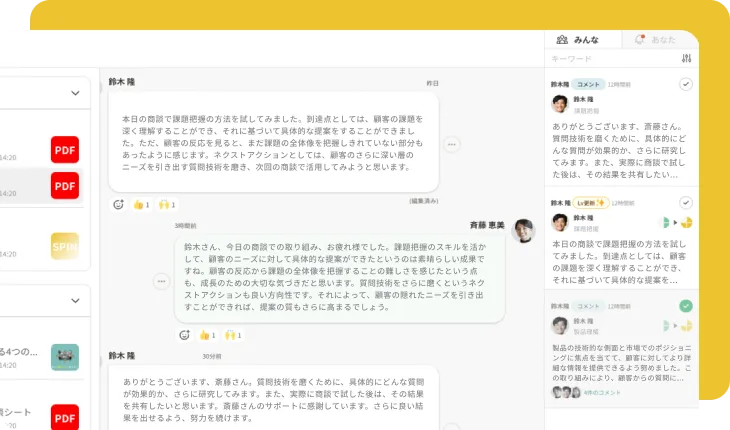
Task: Click the filter sliders icon beside keyword field
Action: (x=686, y=59)
